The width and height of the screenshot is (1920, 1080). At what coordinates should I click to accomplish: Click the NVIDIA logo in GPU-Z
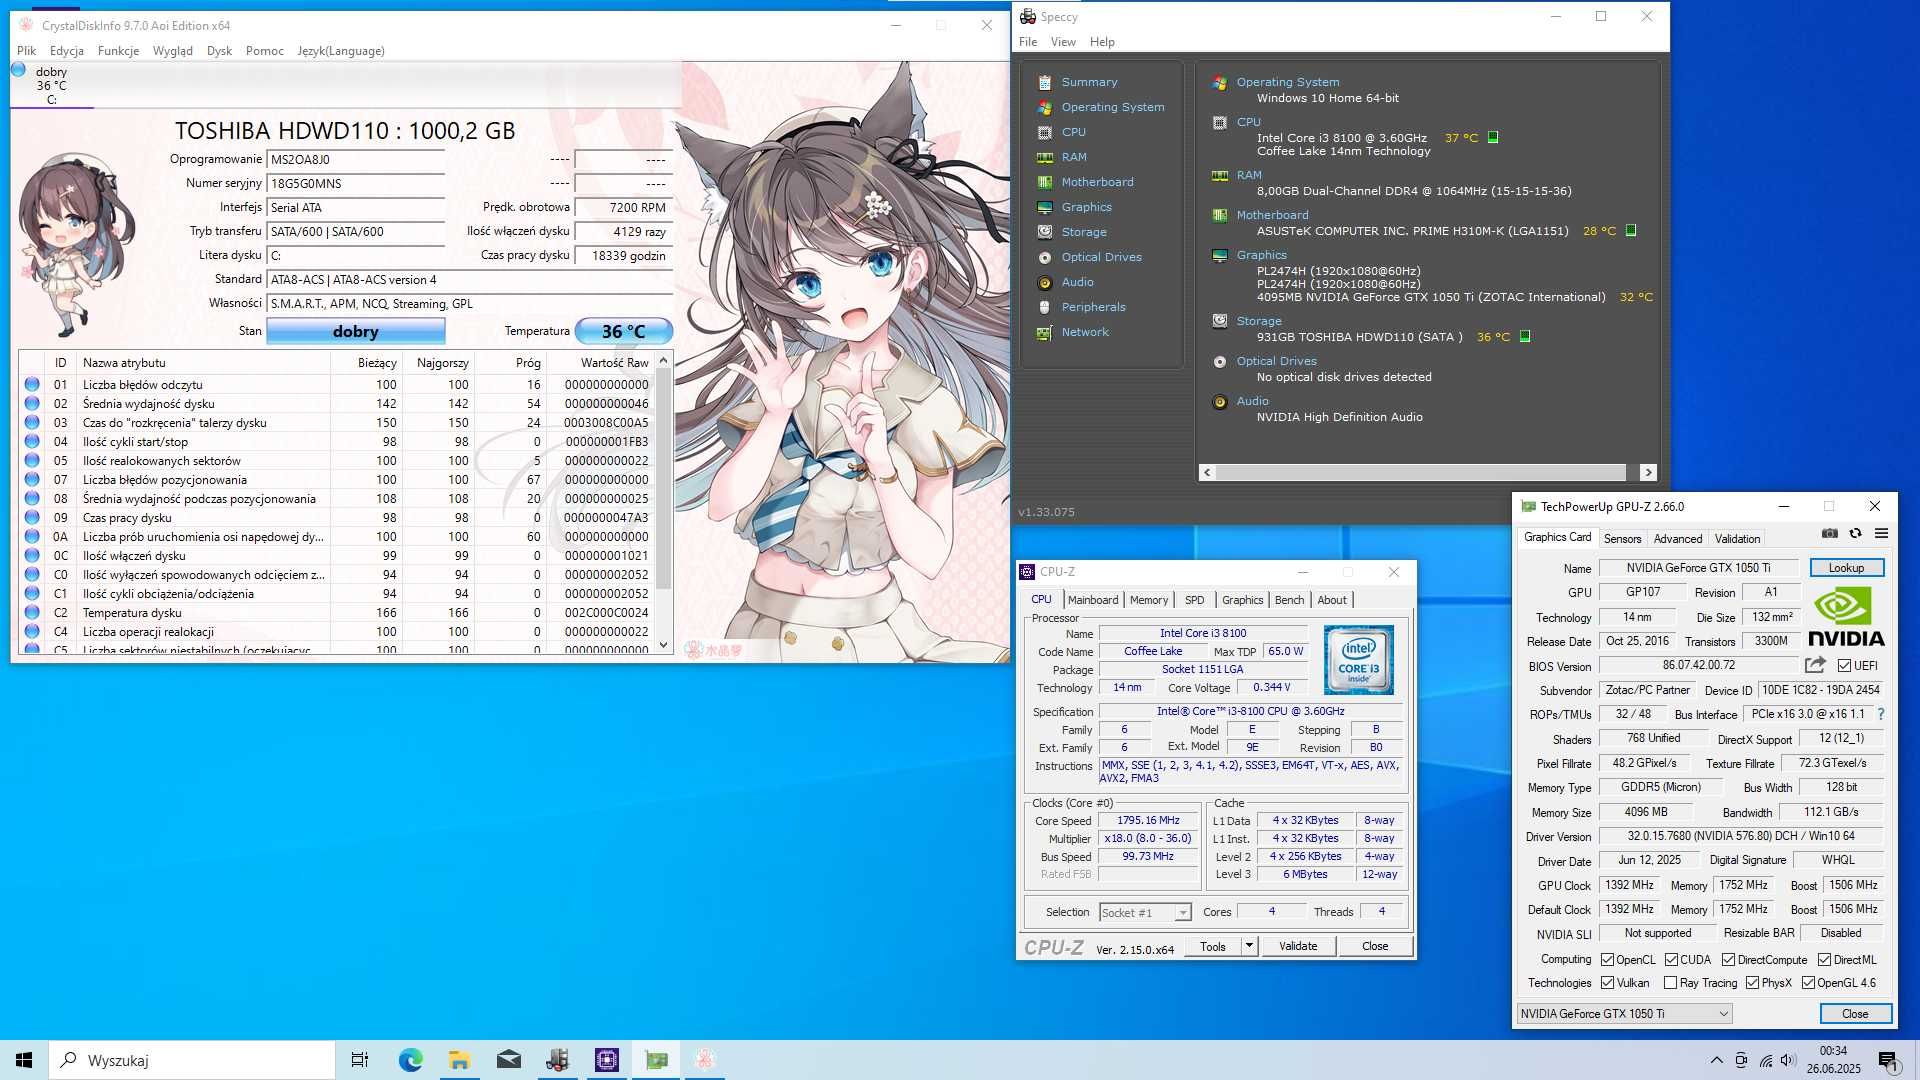coord(1845,617)
